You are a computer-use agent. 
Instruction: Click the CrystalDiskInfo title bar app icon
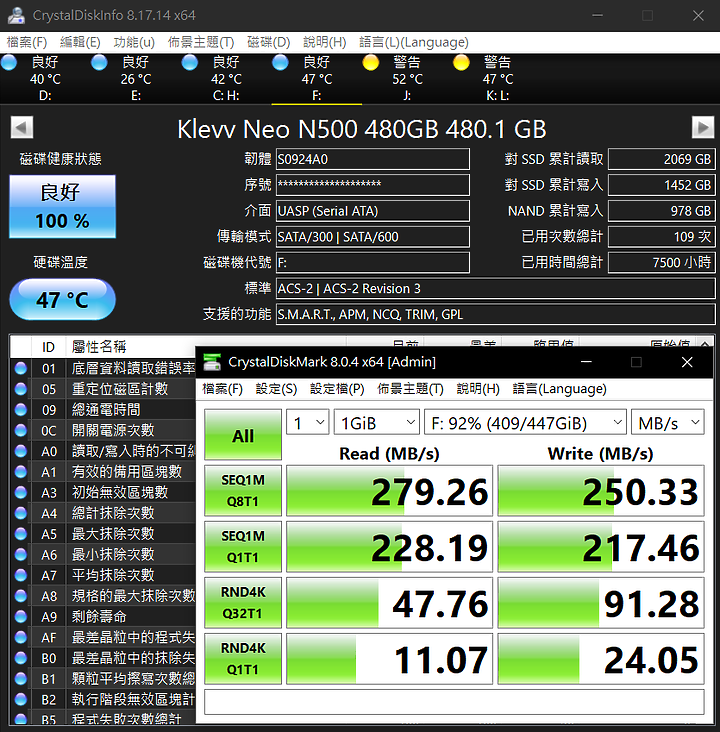coord(17,15)
